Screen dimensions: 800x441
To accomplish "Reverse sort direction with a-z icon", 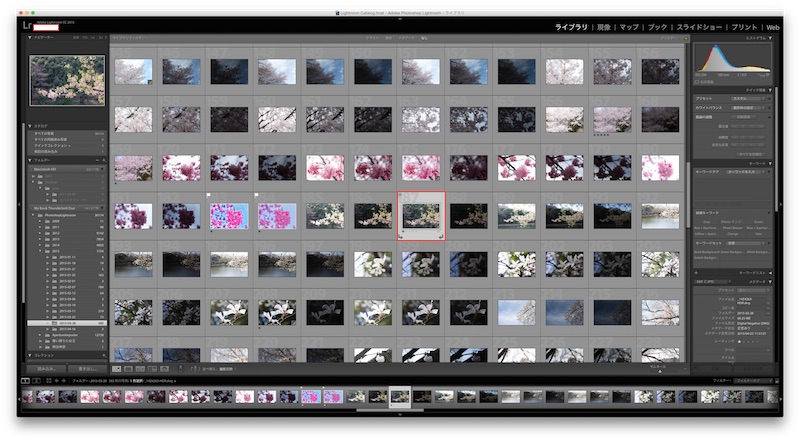I will tap(194, 369).
